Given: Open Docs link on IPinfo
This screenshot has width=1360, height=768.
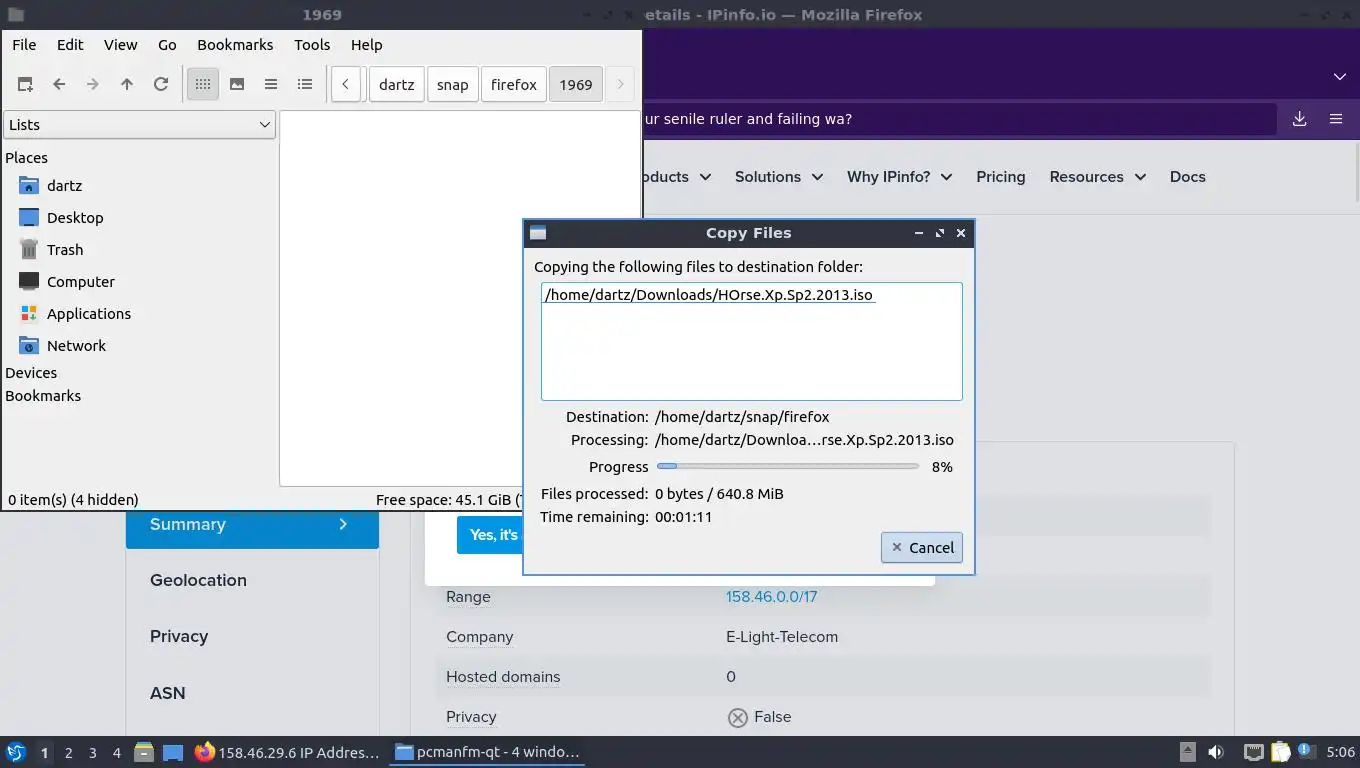Looking at the screenshot, I should coord(1188,177).
